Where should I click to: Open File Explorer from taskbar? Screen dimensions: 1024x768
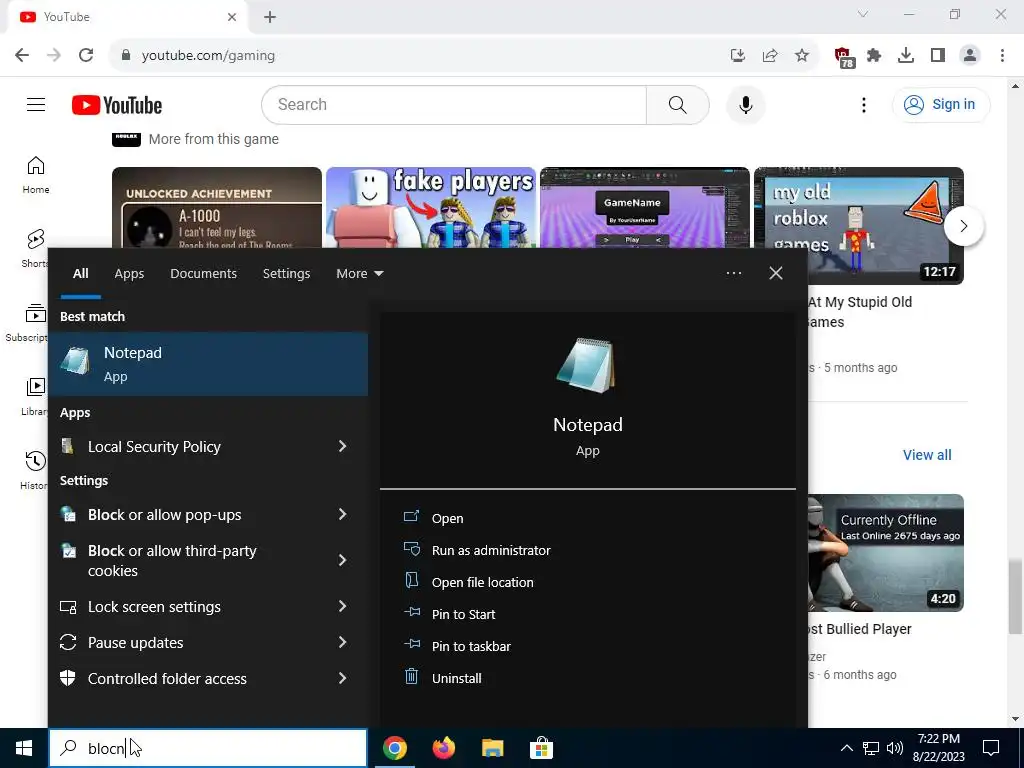(492, 748)
